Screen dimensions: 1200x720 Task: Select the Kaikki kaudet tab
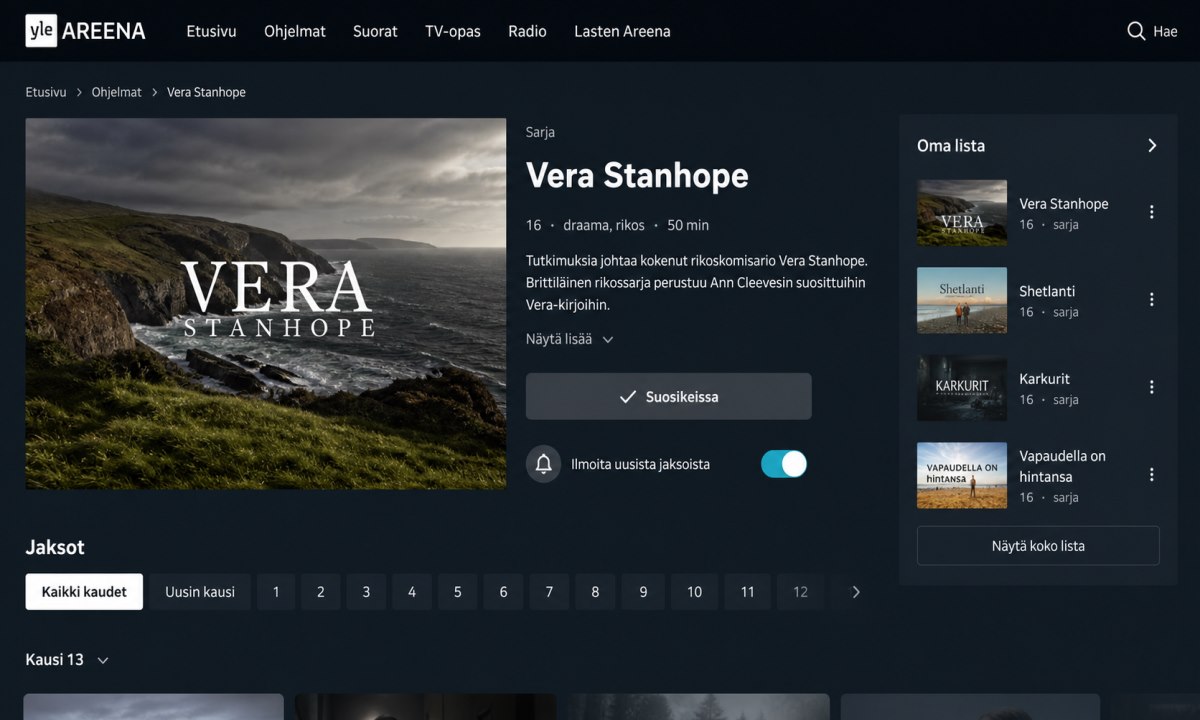(84, 592)
